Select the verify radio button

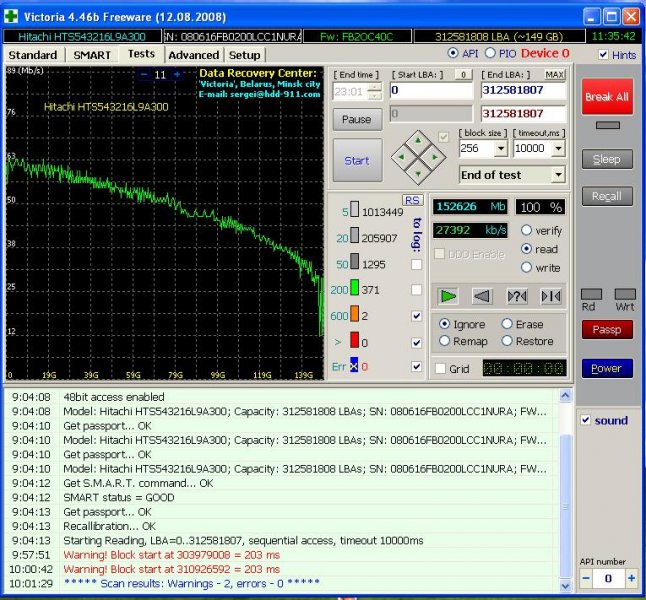[527, 231]
